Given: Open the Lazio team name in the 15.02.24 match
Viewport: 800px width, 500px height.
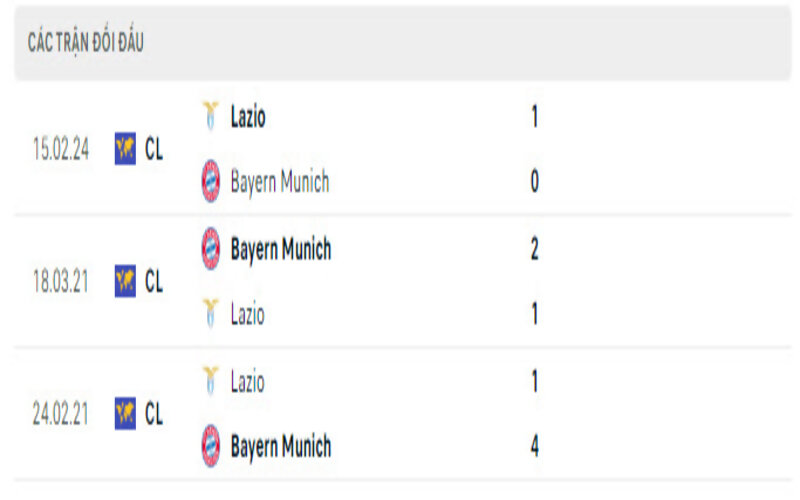Looking at the screenshot, I should click(x=248, y=117).
